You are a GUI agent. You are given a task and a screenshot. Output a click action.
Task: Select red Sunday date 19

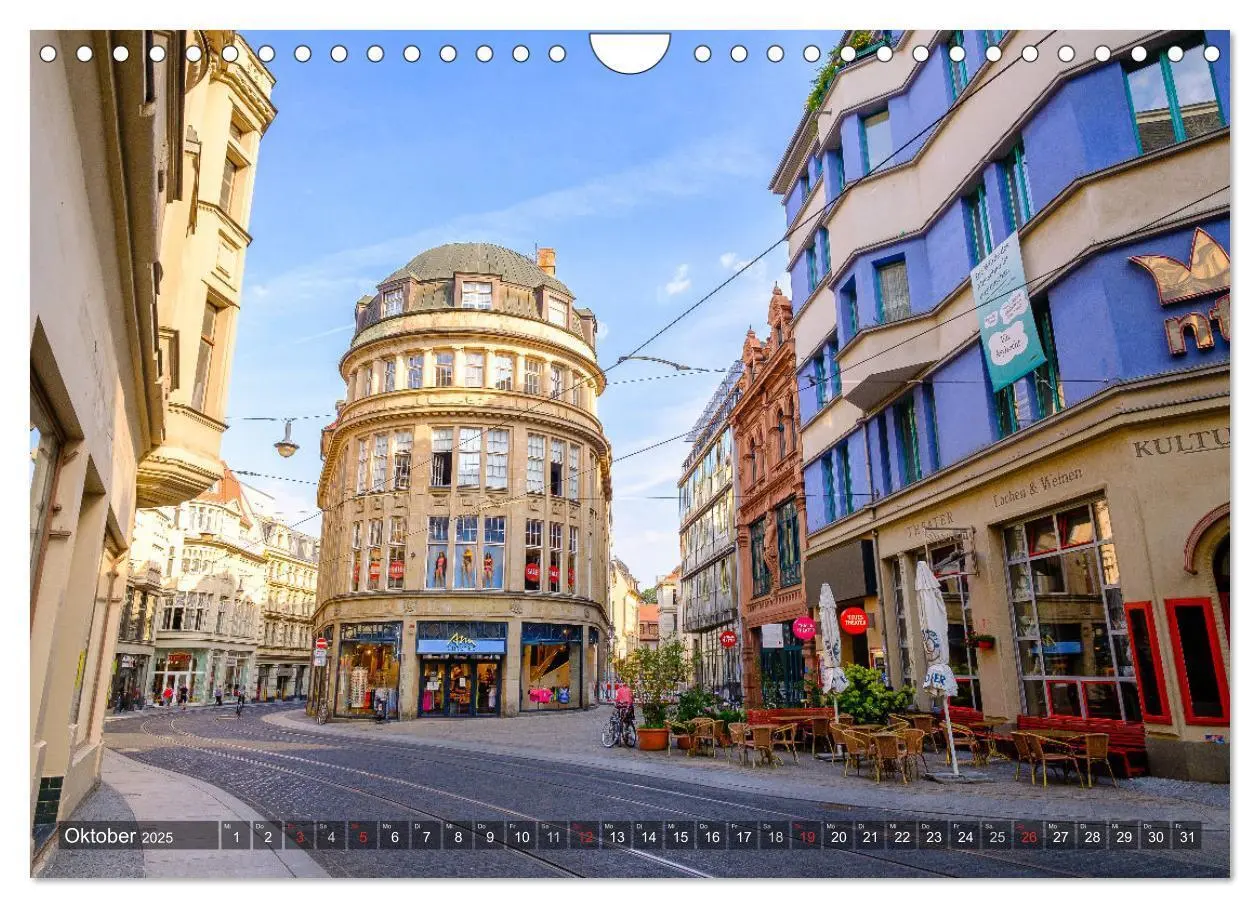click(x=806, y=836)
